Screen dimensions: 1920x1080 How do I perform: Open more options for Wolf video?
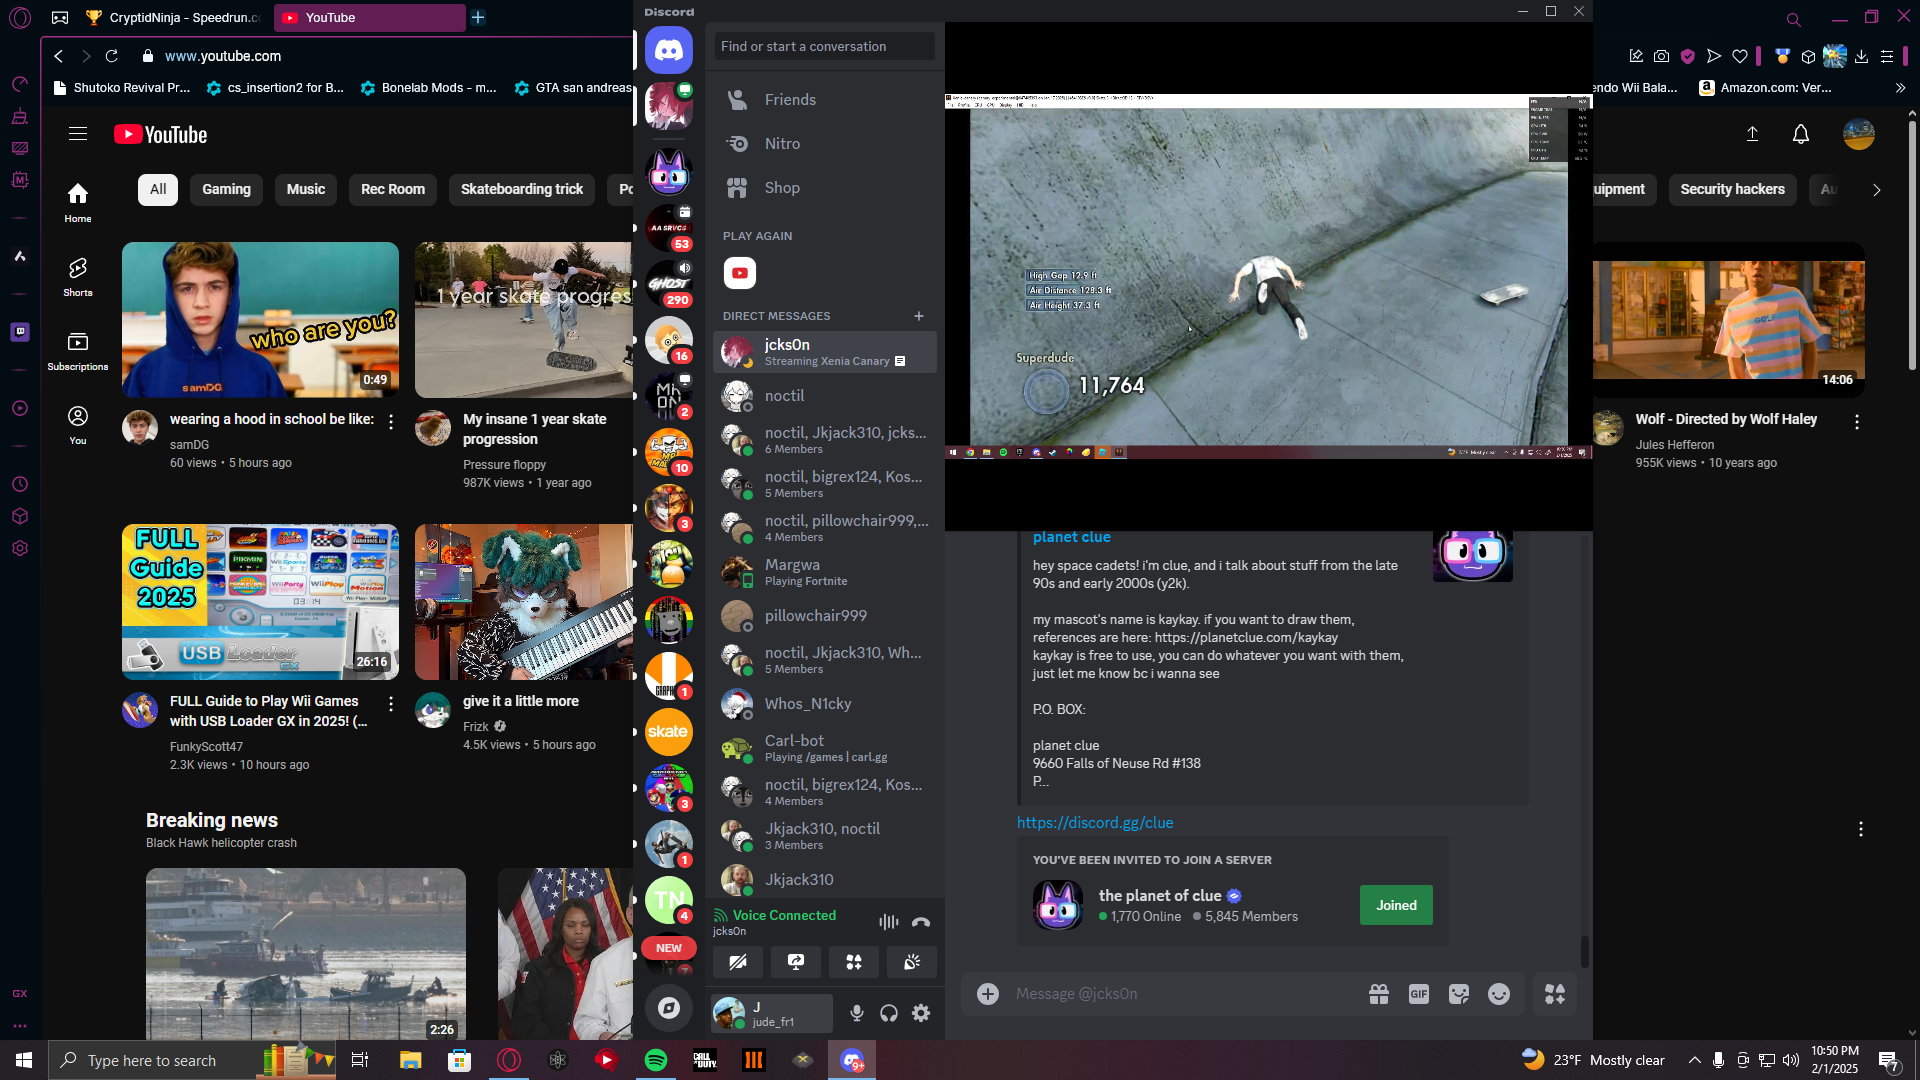pos(1857,422)
